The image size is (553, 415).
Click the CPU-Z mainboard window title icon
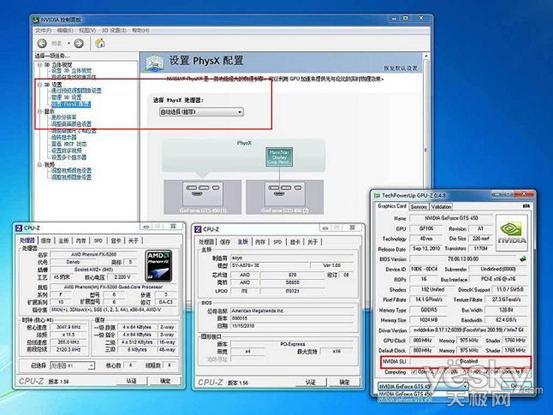(198, 230)
